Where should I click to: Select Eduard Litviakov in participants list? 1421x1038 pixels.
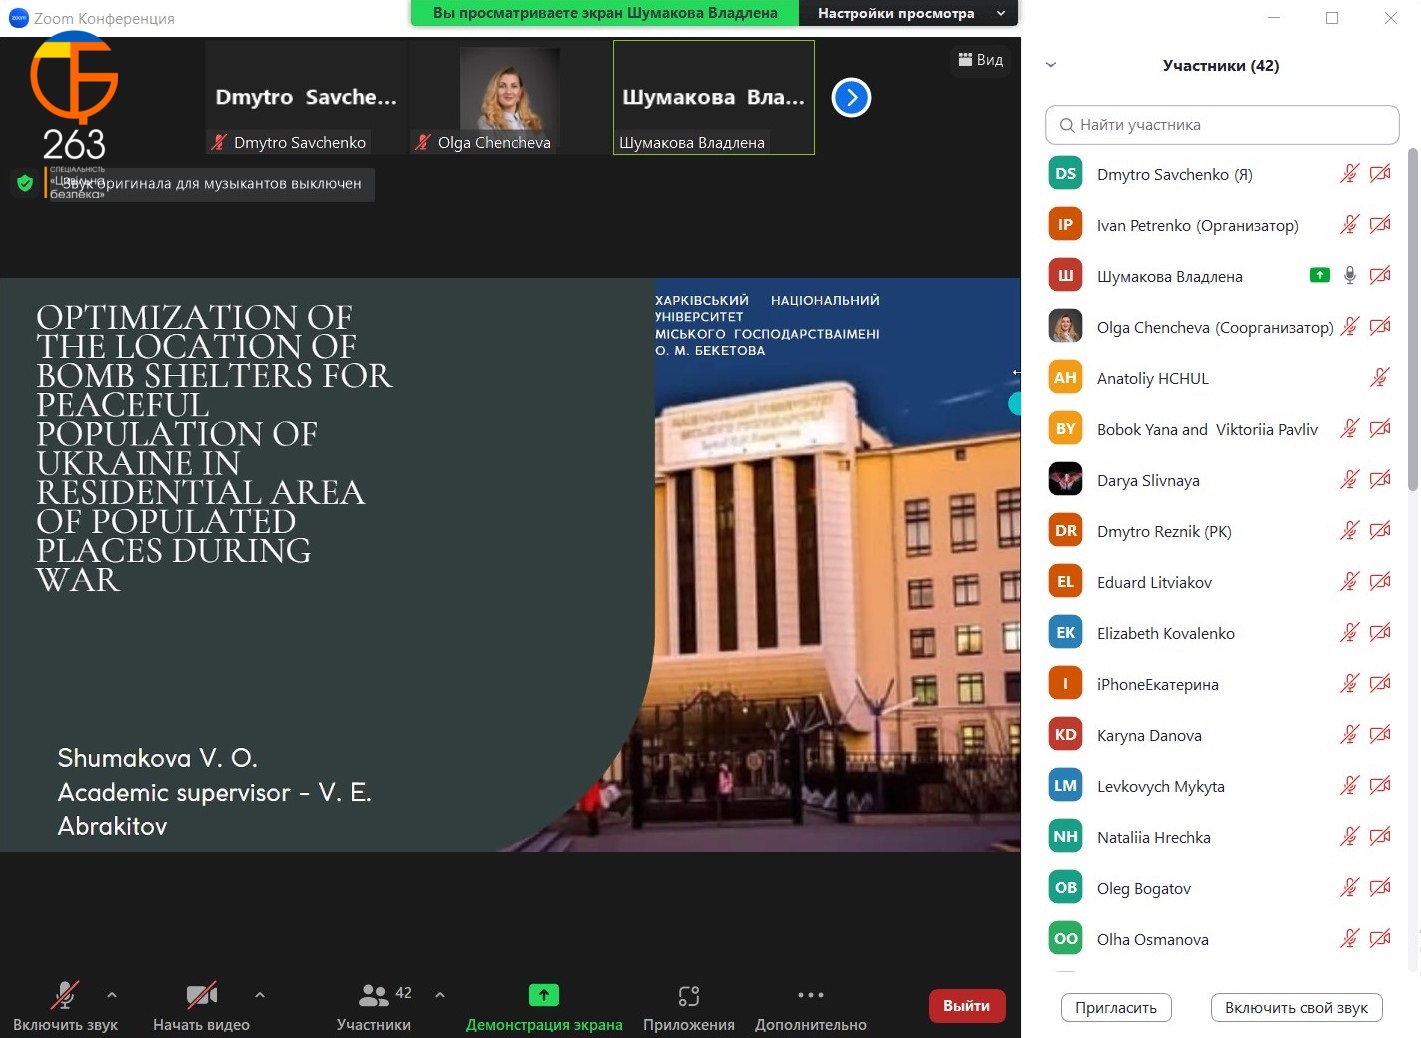pos(1220,582)
